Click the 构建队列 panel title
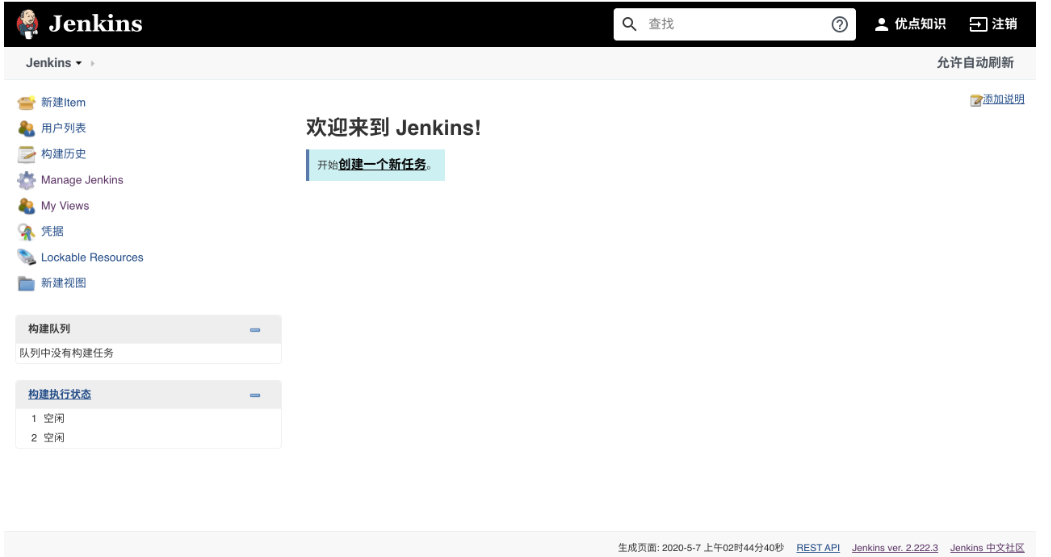 tap(49, 328)
